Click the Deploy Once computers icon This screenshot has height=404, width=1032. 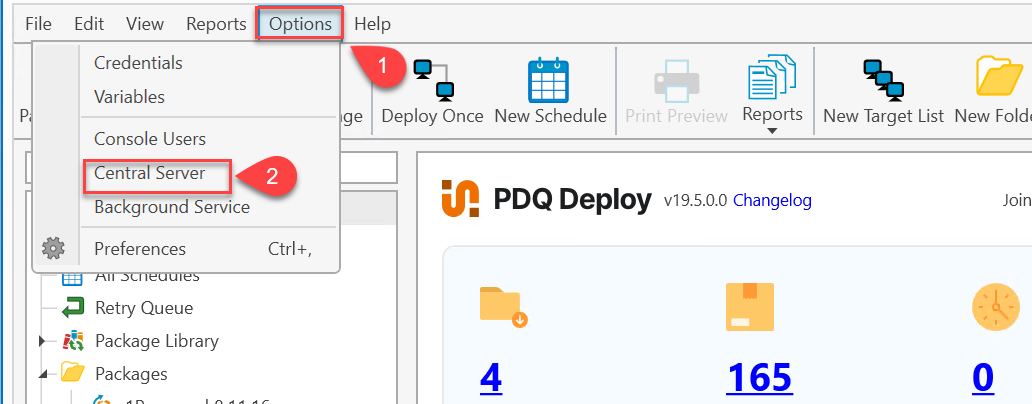[x=434, y=80]
